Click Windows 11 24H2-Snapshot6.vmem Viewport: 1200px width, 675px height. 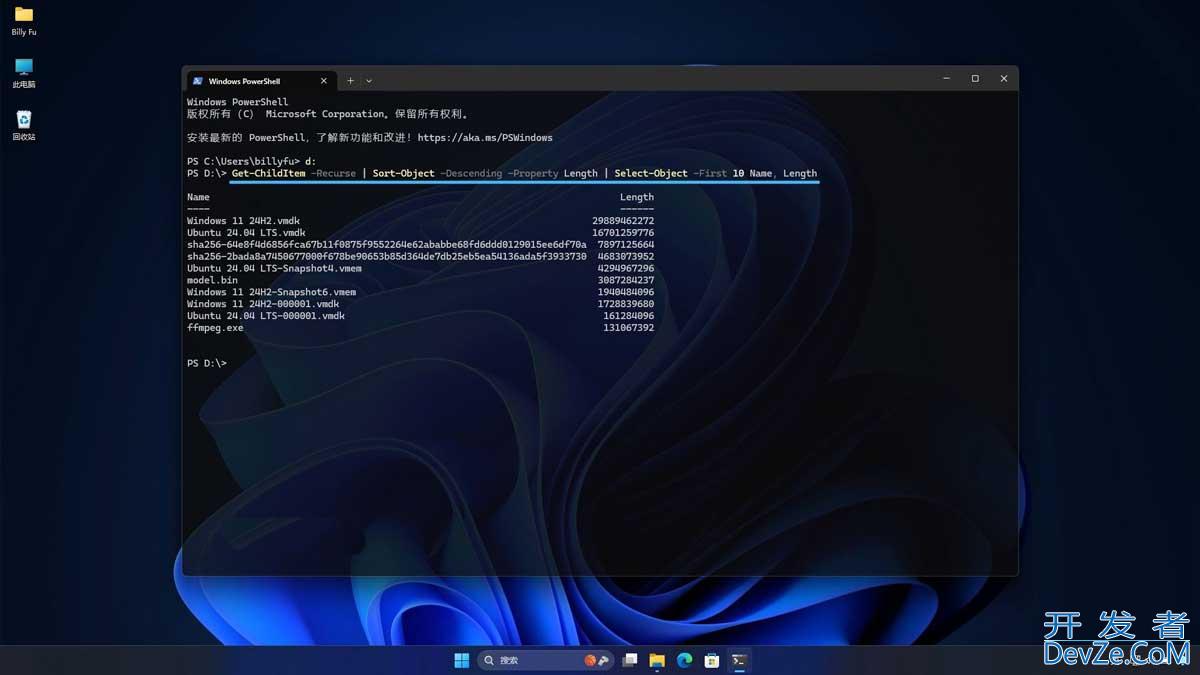271,292
